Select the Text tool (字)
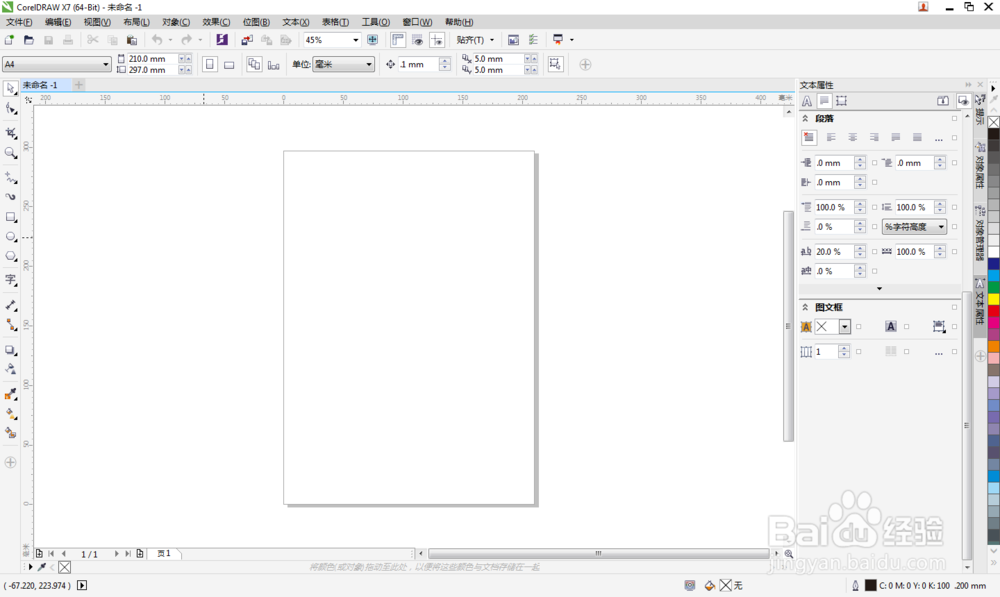Screen dimensions: 1000x597 pyautogui.click(x=11, y=280)
